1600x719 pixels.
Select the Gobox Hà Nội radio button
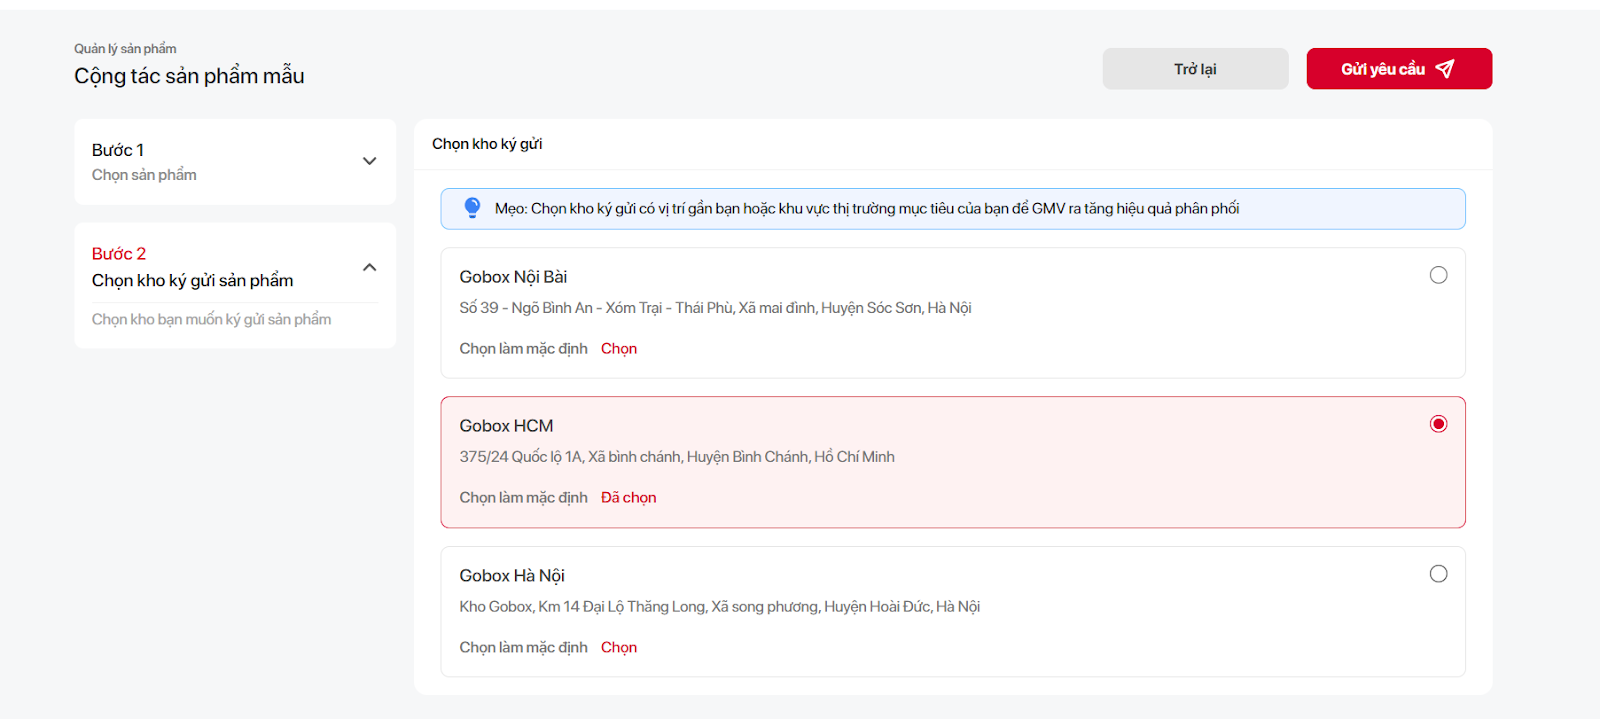(1438, 574)
